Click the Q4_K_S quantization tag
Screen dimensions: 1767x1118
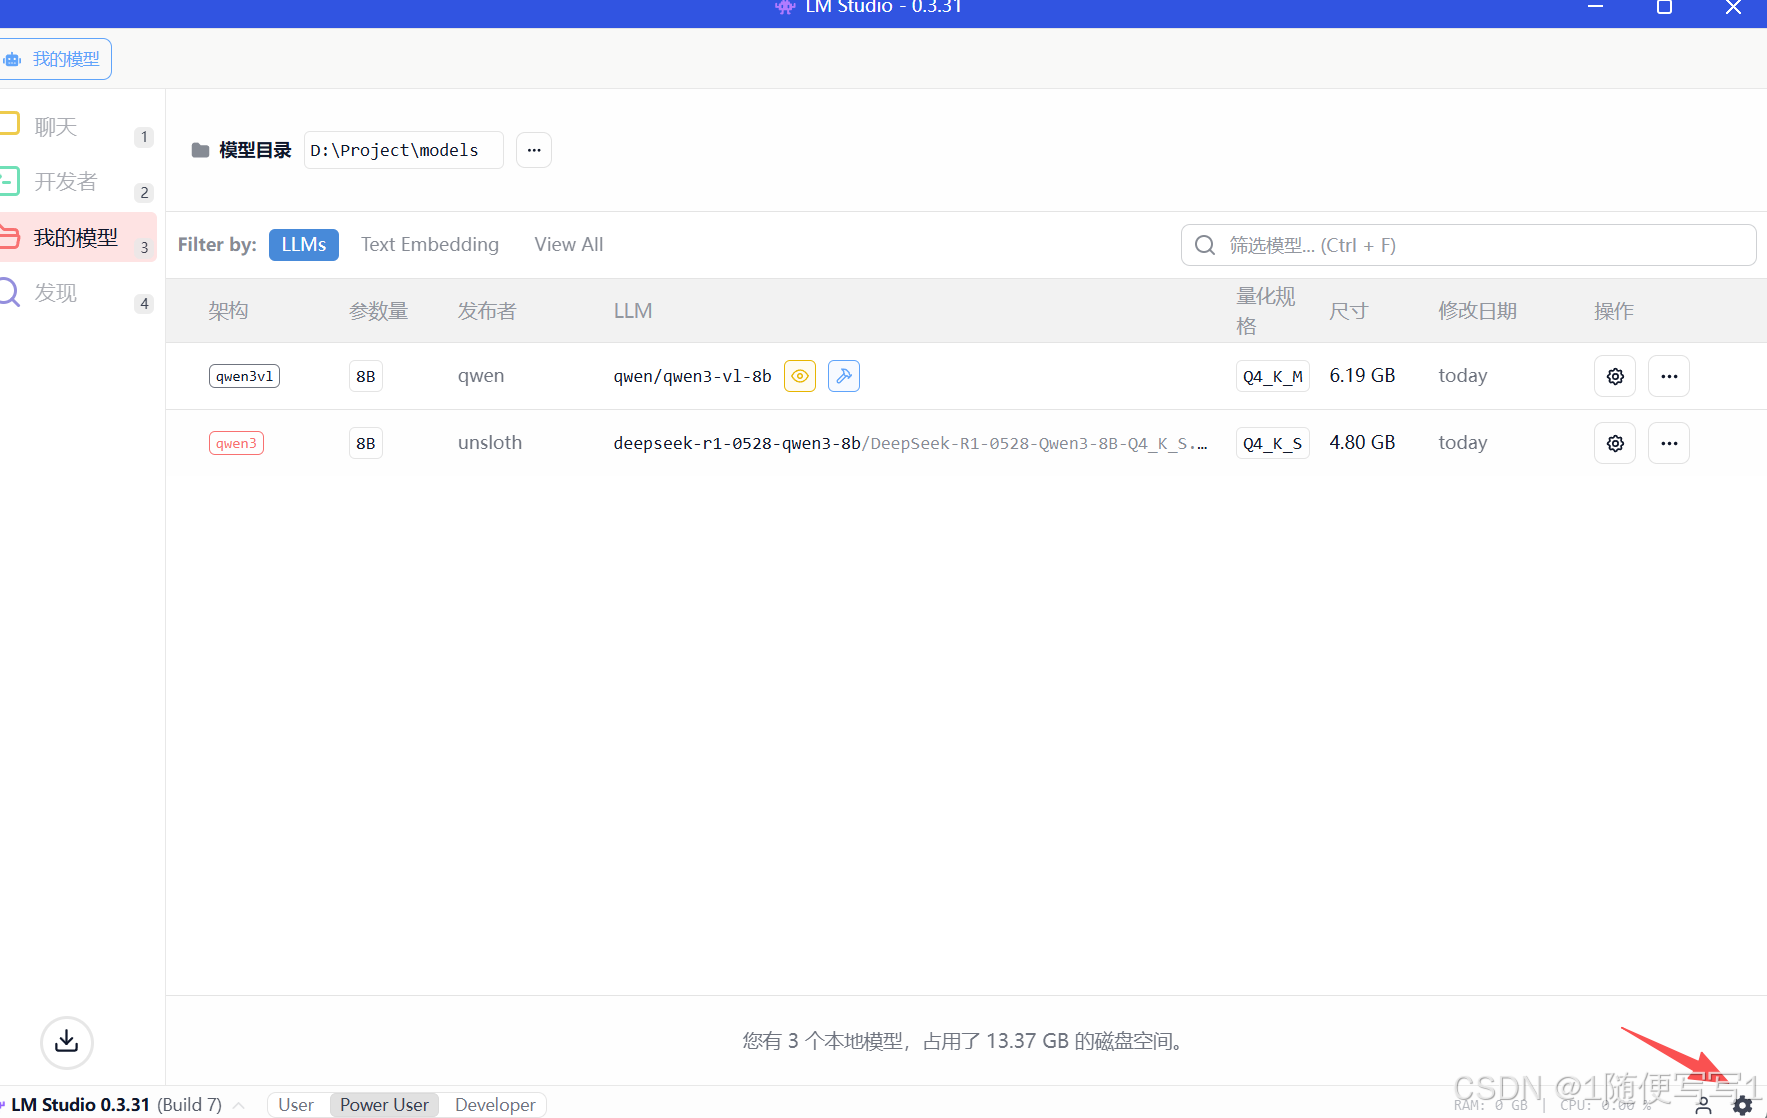pyautogui.click(x=1273, y=443)
